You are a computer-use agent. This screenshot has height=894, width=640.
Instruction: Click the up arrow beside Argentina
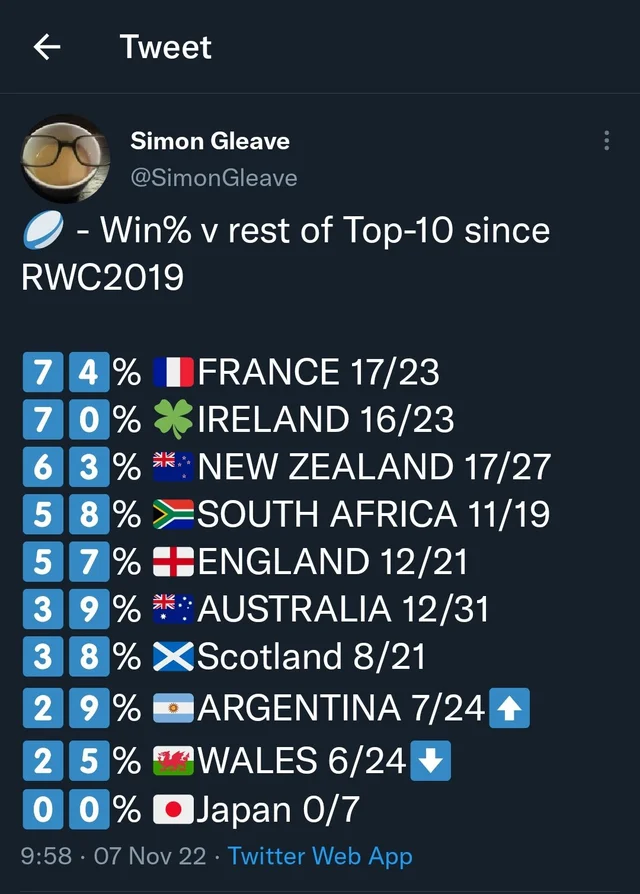coord(511,709)
